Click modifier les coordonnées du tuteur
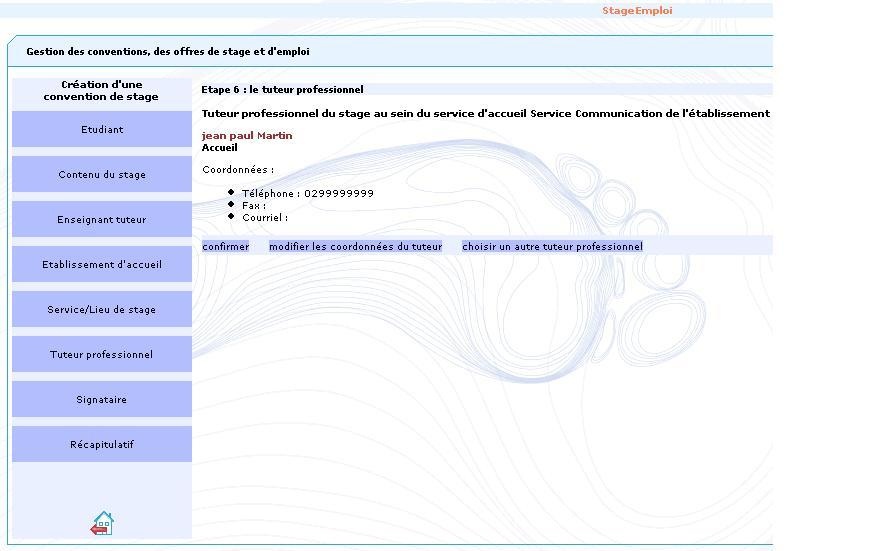The height and width of the screenshot is (551, 872). (x=355, y=246)
